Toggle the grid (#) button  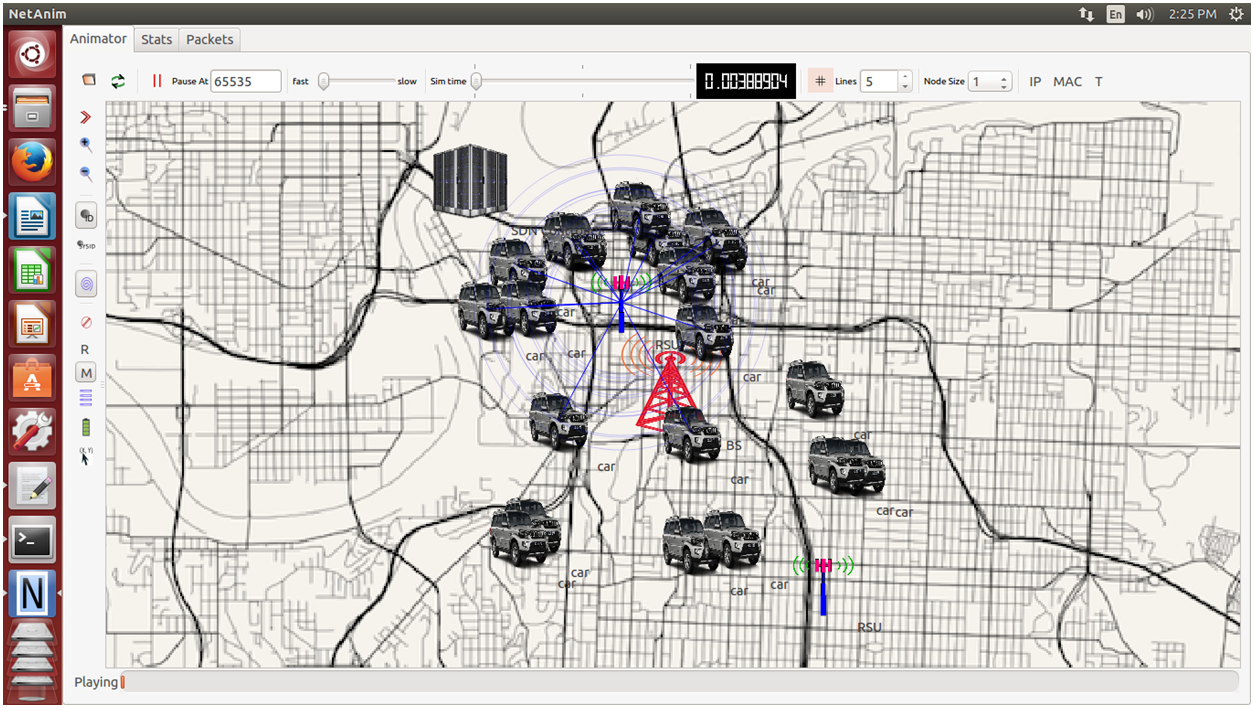(820, 81)
